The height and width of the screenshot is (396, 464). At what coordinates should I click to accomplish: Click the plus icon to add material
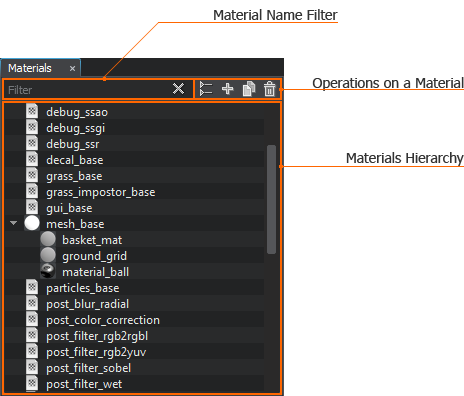coord(227,89)
